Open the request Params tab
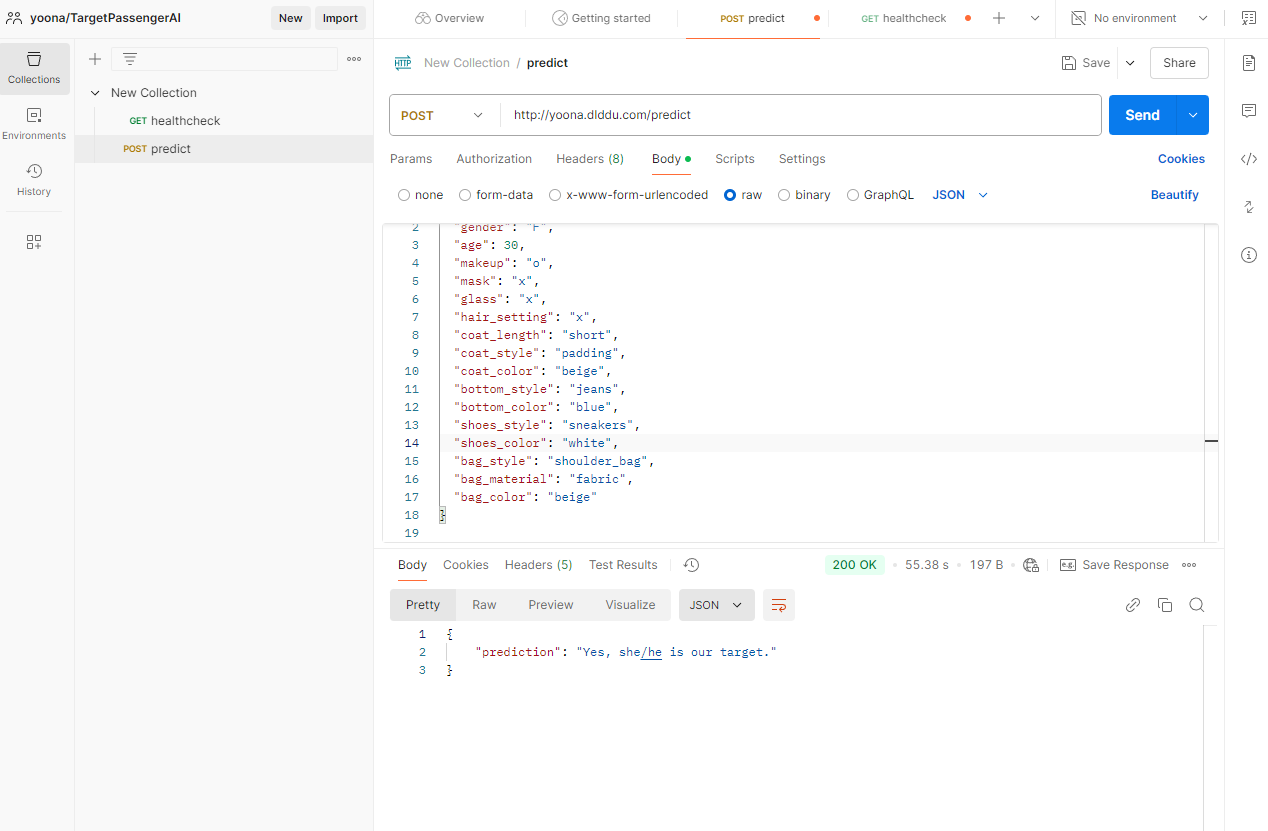 coord(411,159)
